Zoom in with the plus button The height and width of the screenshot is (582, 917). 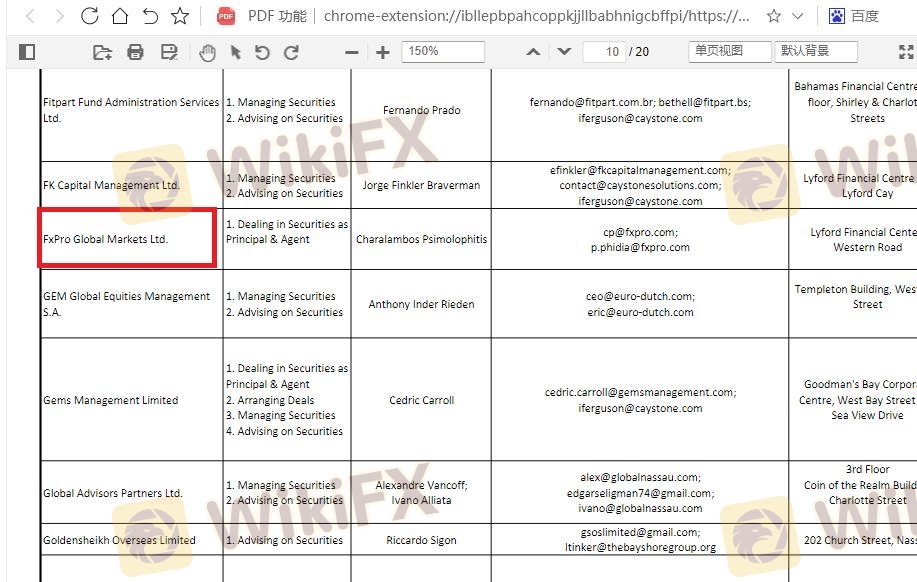[382, 52]
